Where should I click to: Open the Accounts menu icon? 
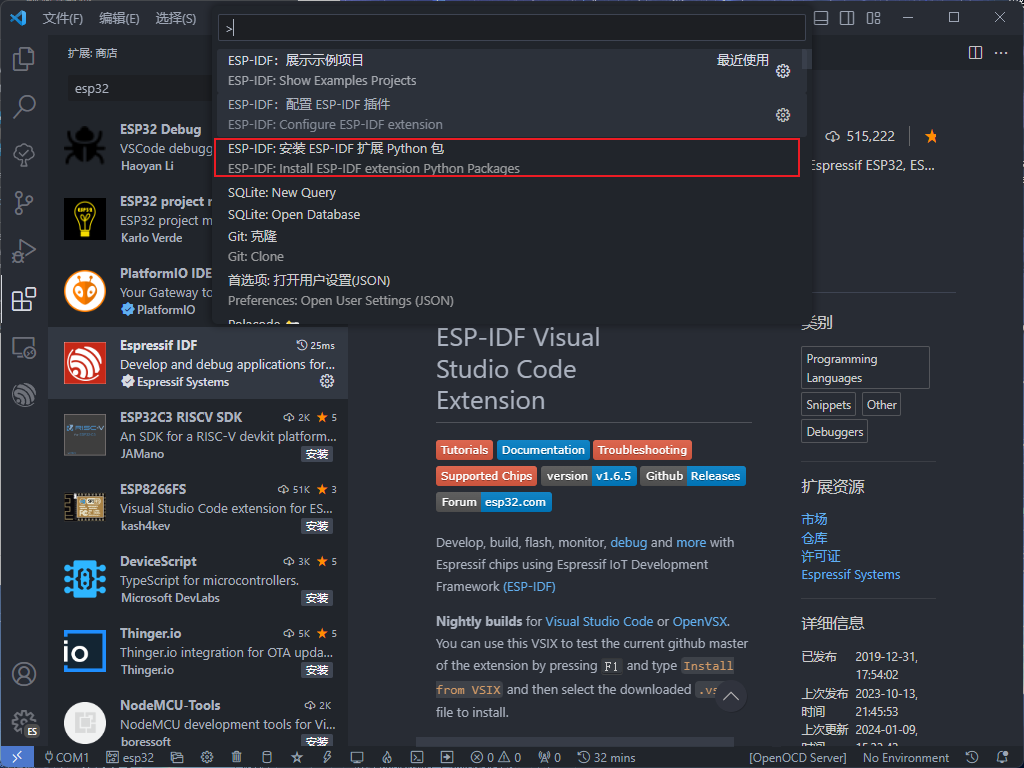tap(24, 674)
